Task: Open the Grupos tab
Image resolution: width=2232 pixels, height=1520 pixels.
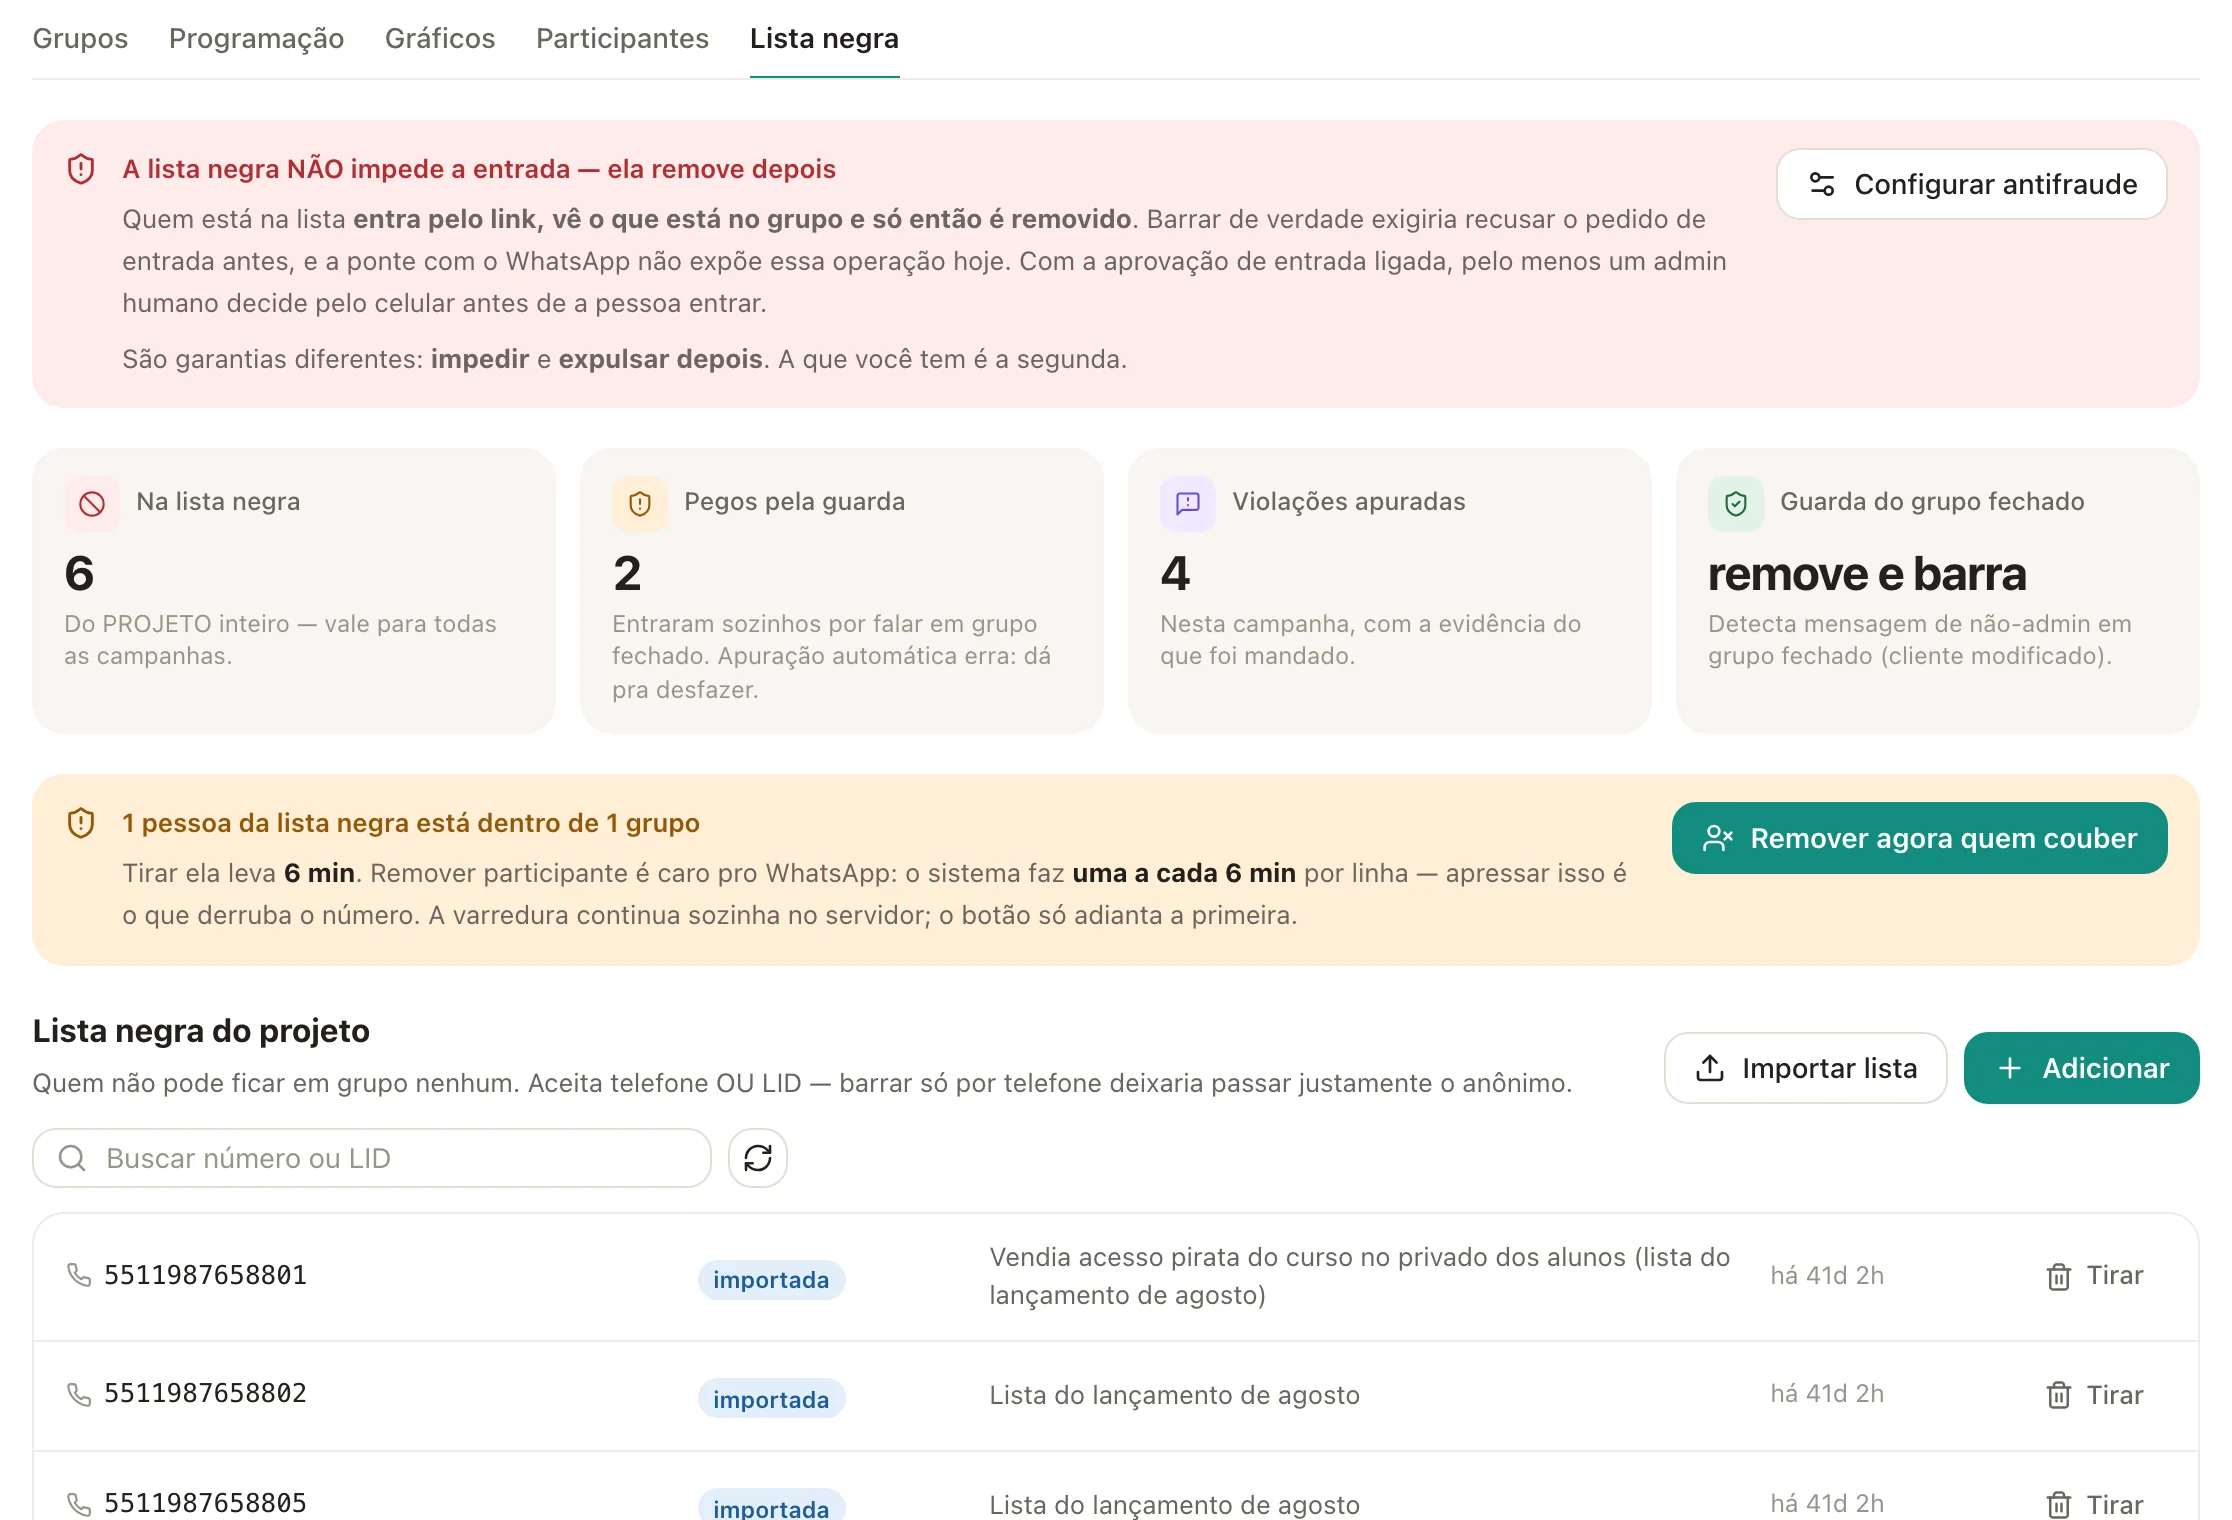Action: (x=80, y=38)
